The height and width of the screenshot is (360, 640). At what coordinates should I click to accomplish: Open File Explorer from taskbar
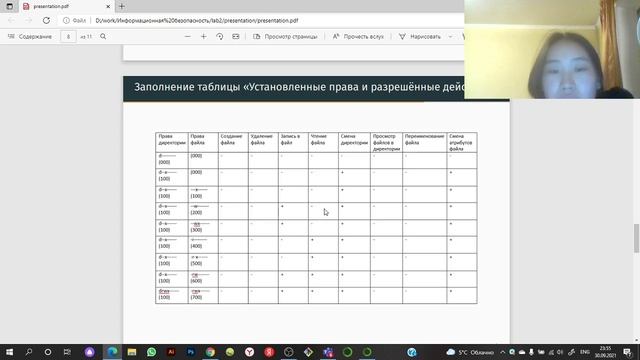(x=132, y=352)
